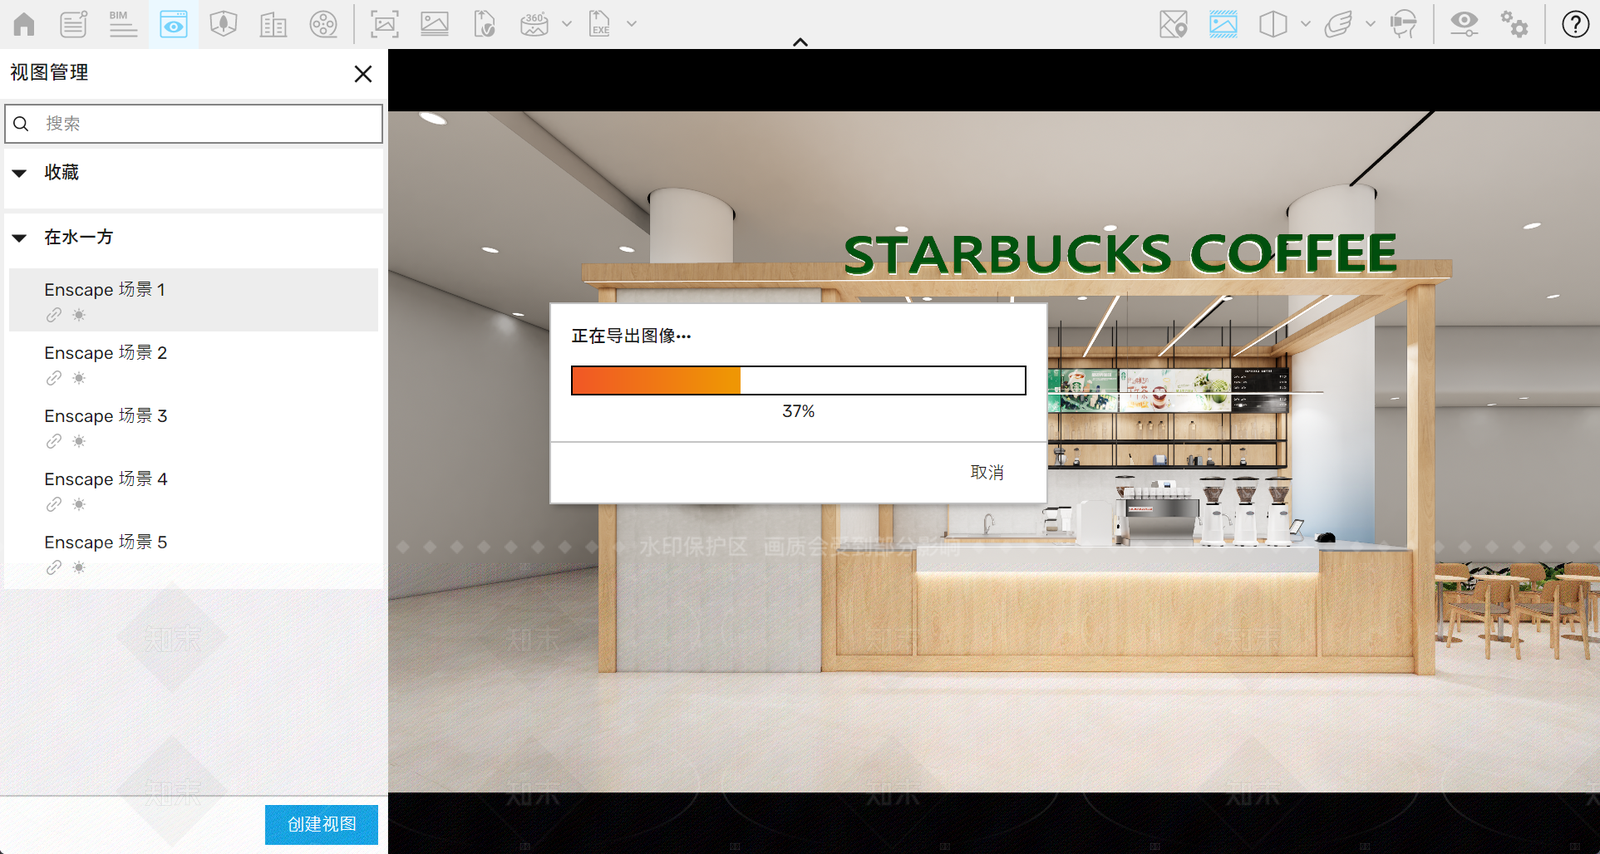Screen dimensions: 1600x854
Task: Click link icon under Enscape 场景 1
Action: click(54, 315)
